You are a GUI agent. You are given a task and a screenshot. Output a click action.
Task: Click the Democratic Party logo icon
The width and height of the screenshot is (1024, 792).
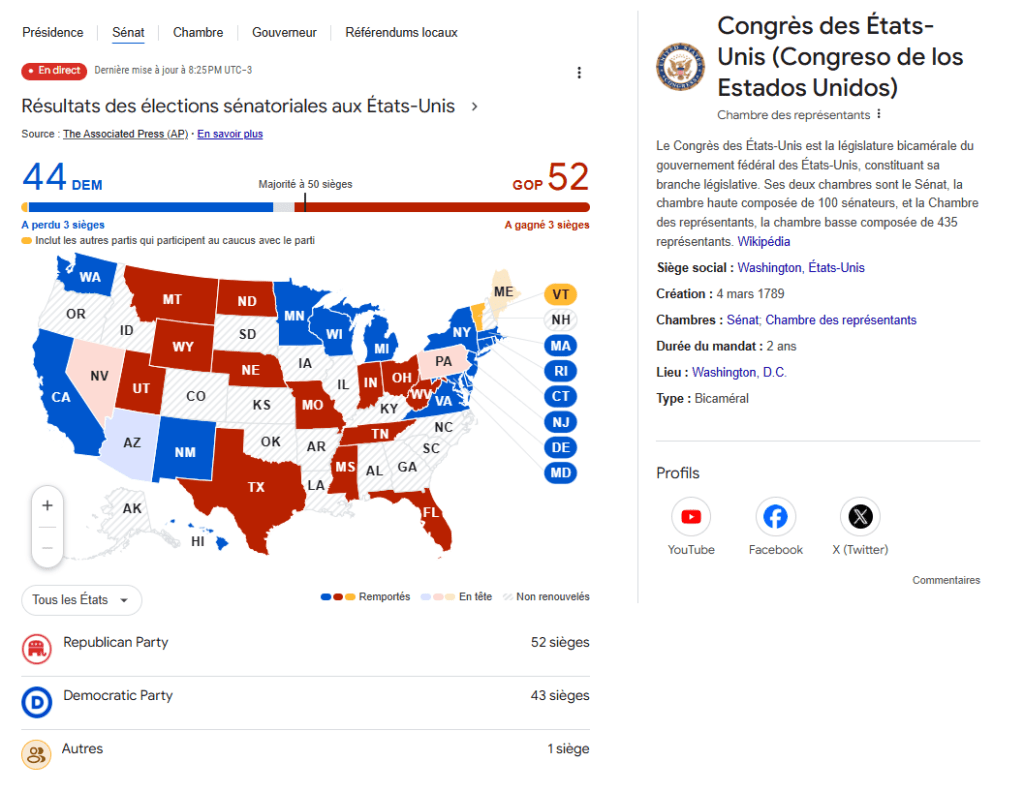37,703
